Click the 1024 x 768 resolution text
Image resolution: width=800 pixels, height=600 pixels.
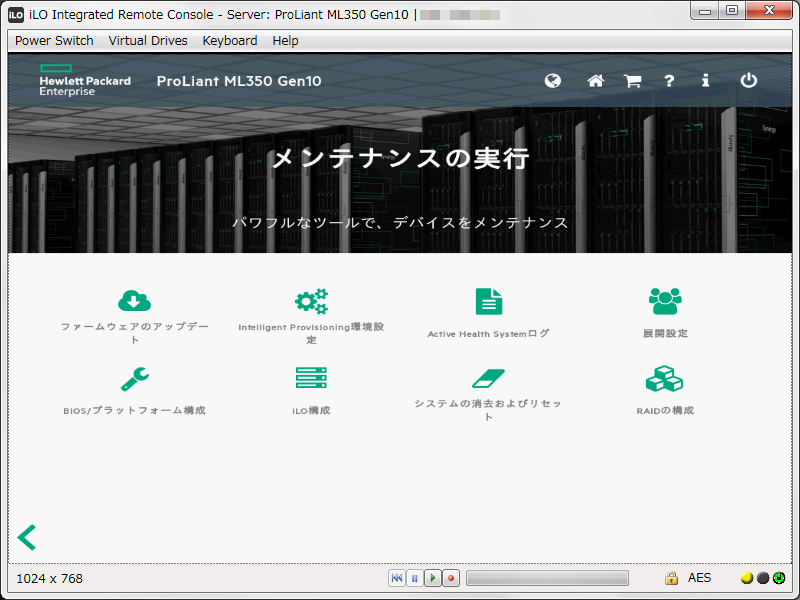pyautogui.click(x=49, y=579)
